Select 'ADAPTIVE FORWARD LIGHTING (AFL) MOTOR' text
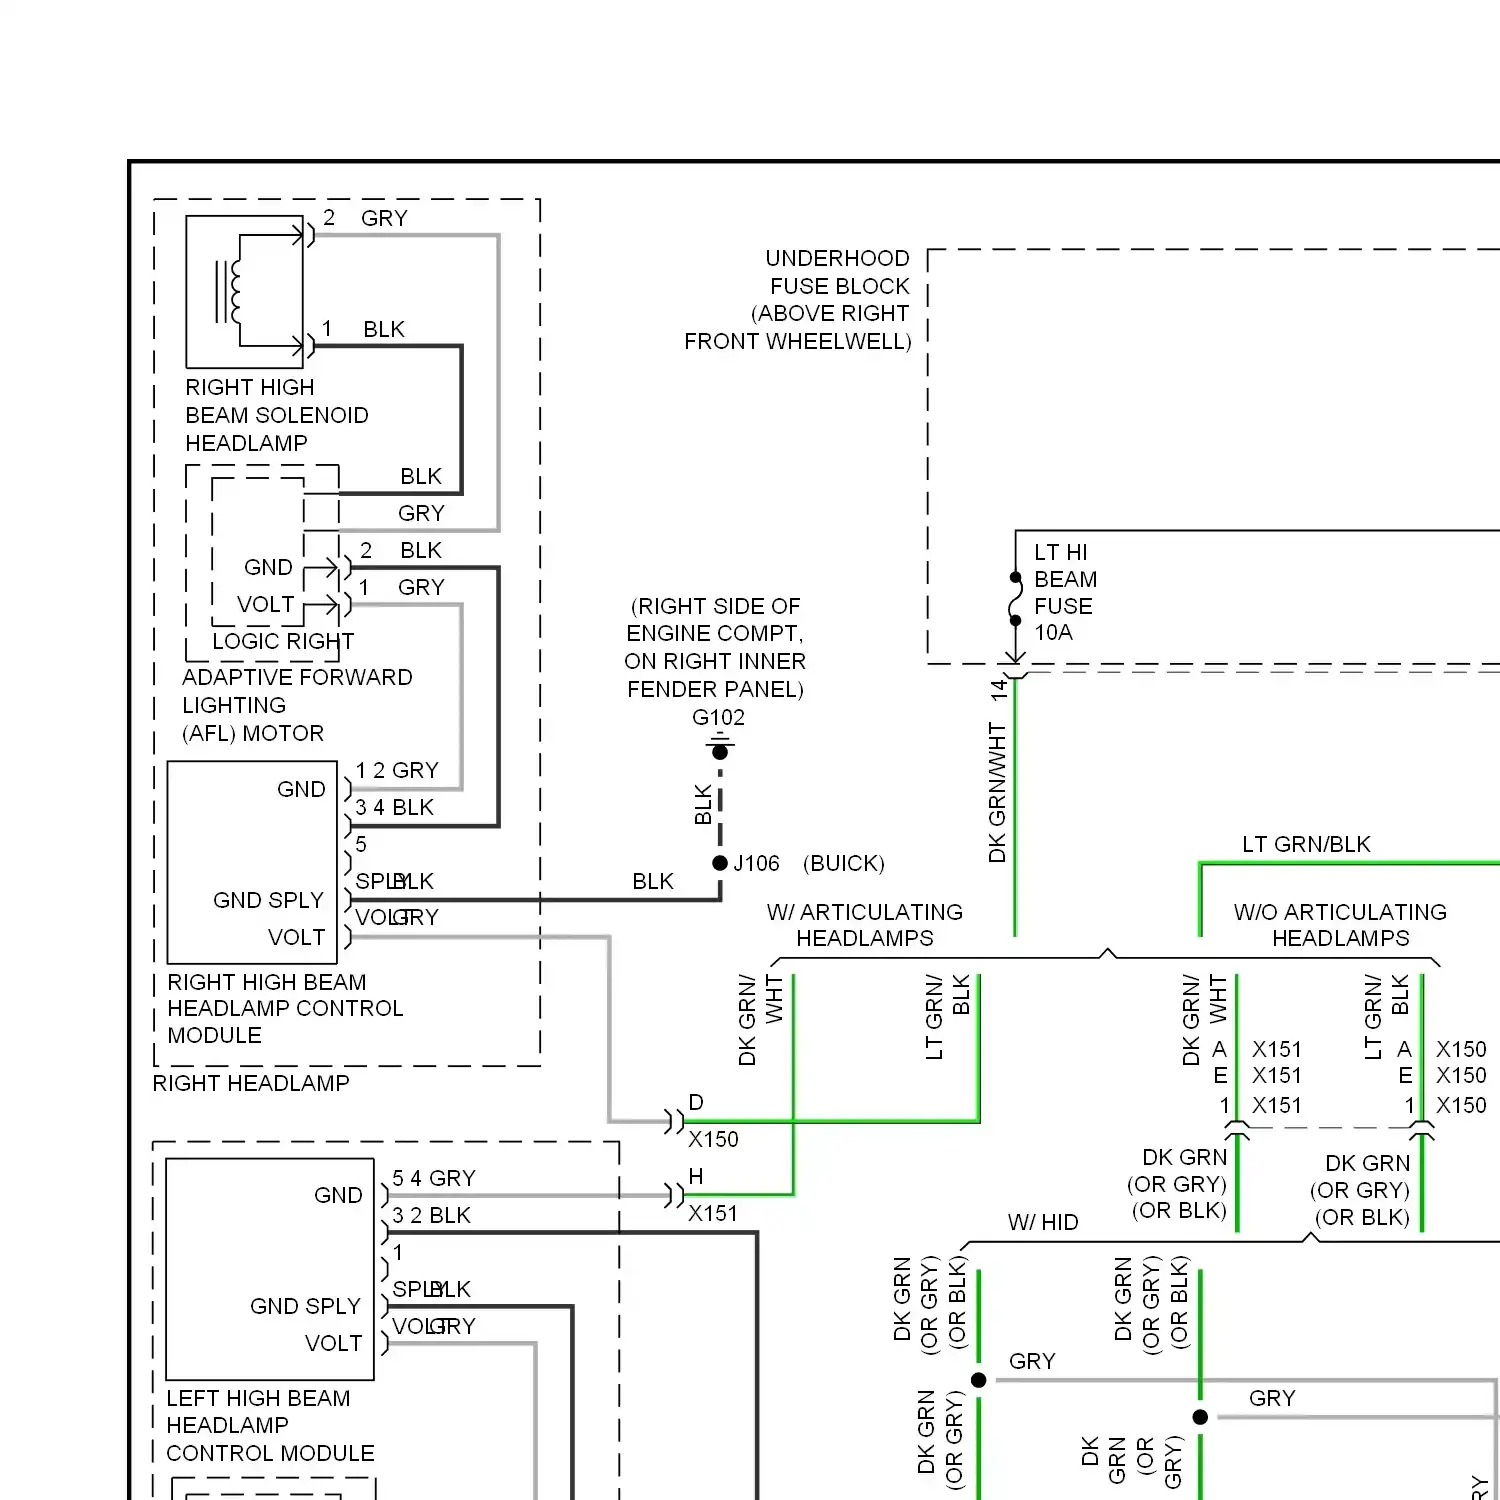 (x=297, y=705)
